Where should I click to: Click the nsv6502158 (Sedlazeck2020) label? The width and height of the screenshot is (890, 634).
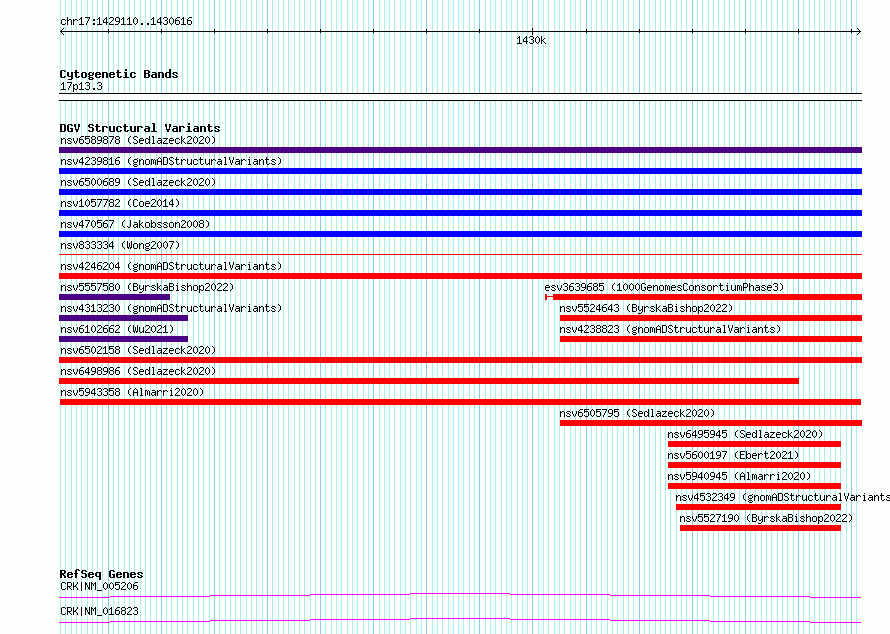coord(138,350)
